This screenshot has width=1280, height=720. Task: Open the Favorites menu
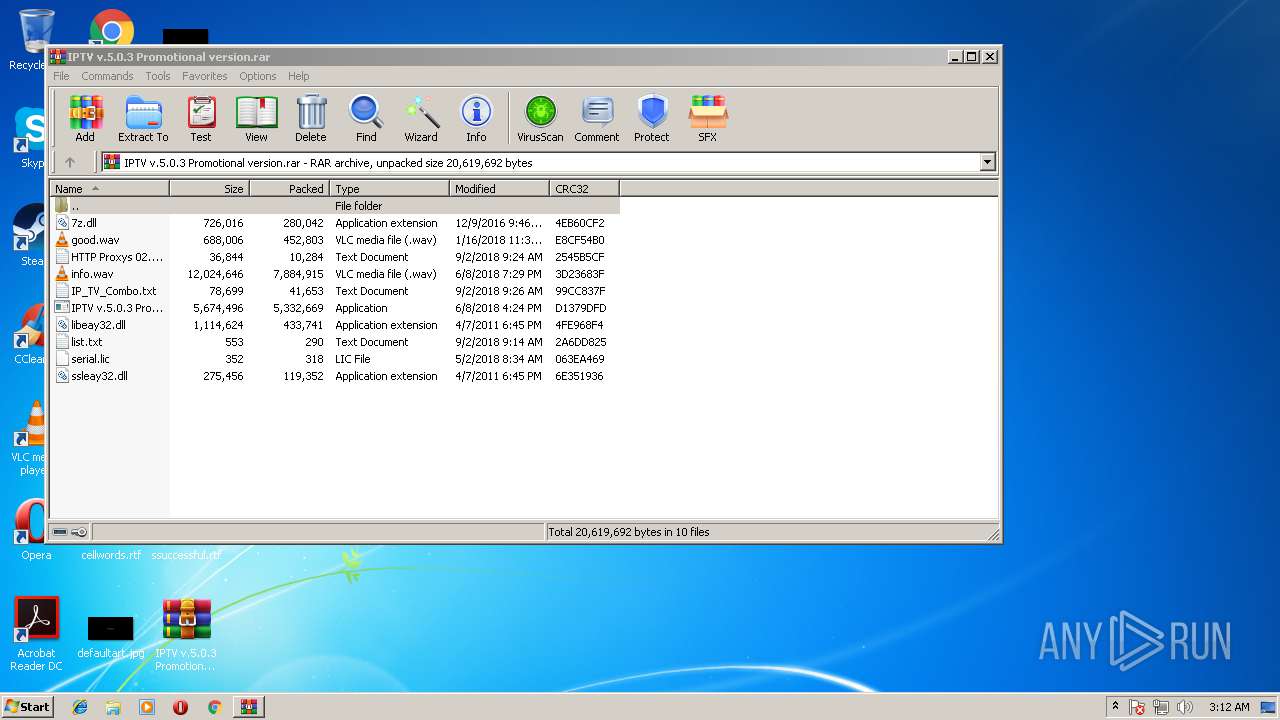[204, 76]
